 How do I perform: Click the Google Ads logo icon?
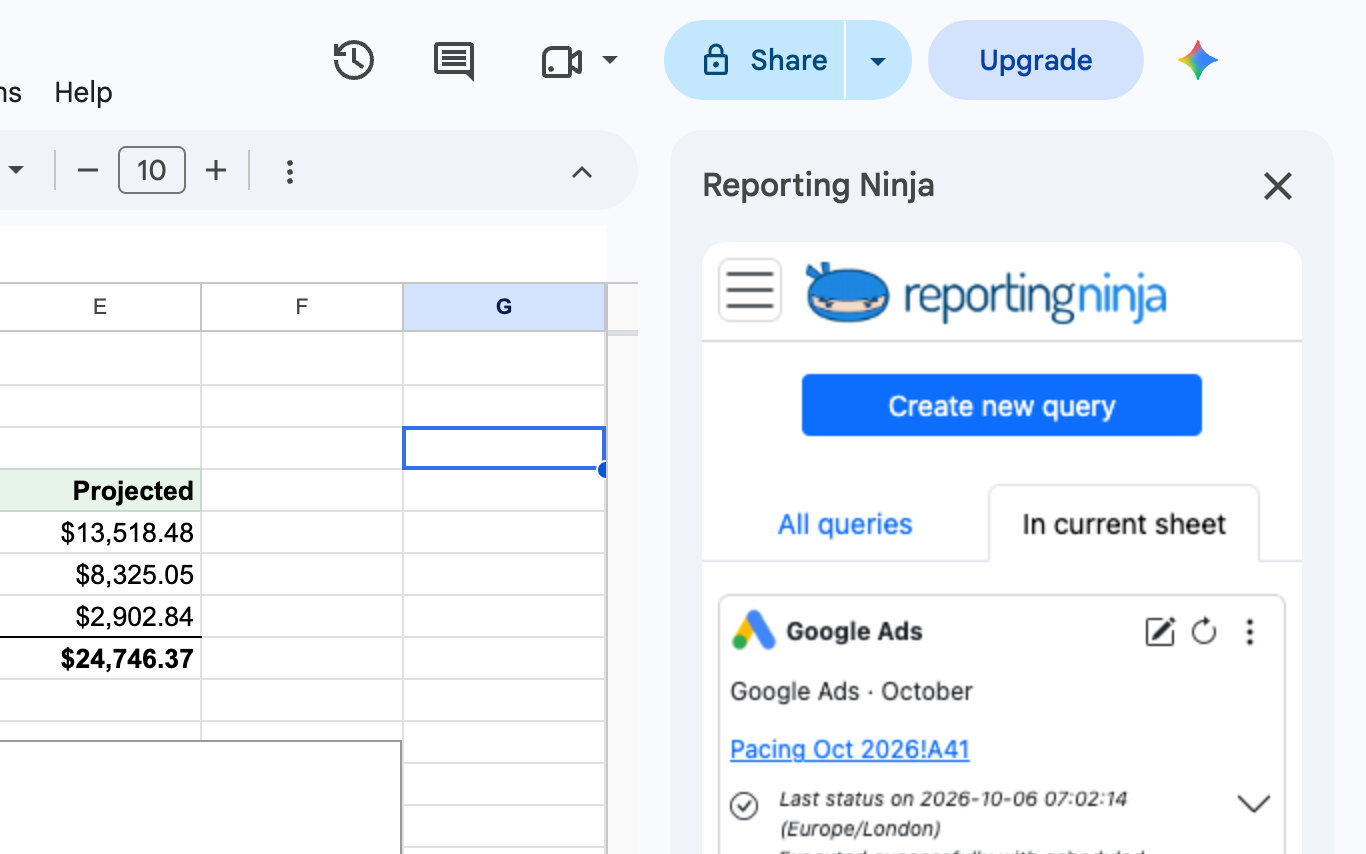point(754,631)
